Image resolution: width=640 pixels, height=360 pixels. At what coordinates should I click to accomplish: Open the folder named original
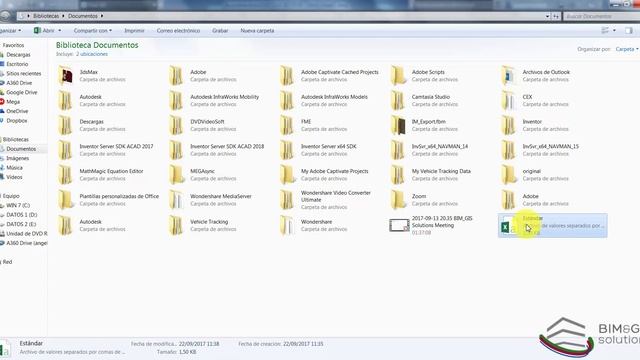535,175
